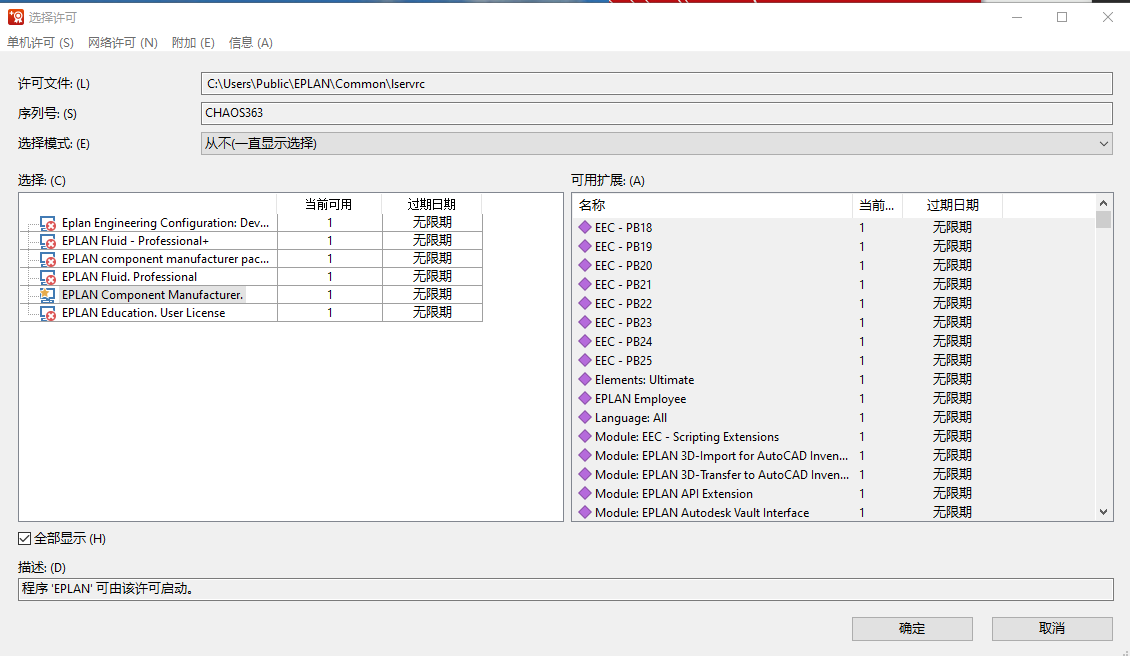Open the 网络许可 (N) menu

point(122,43)
